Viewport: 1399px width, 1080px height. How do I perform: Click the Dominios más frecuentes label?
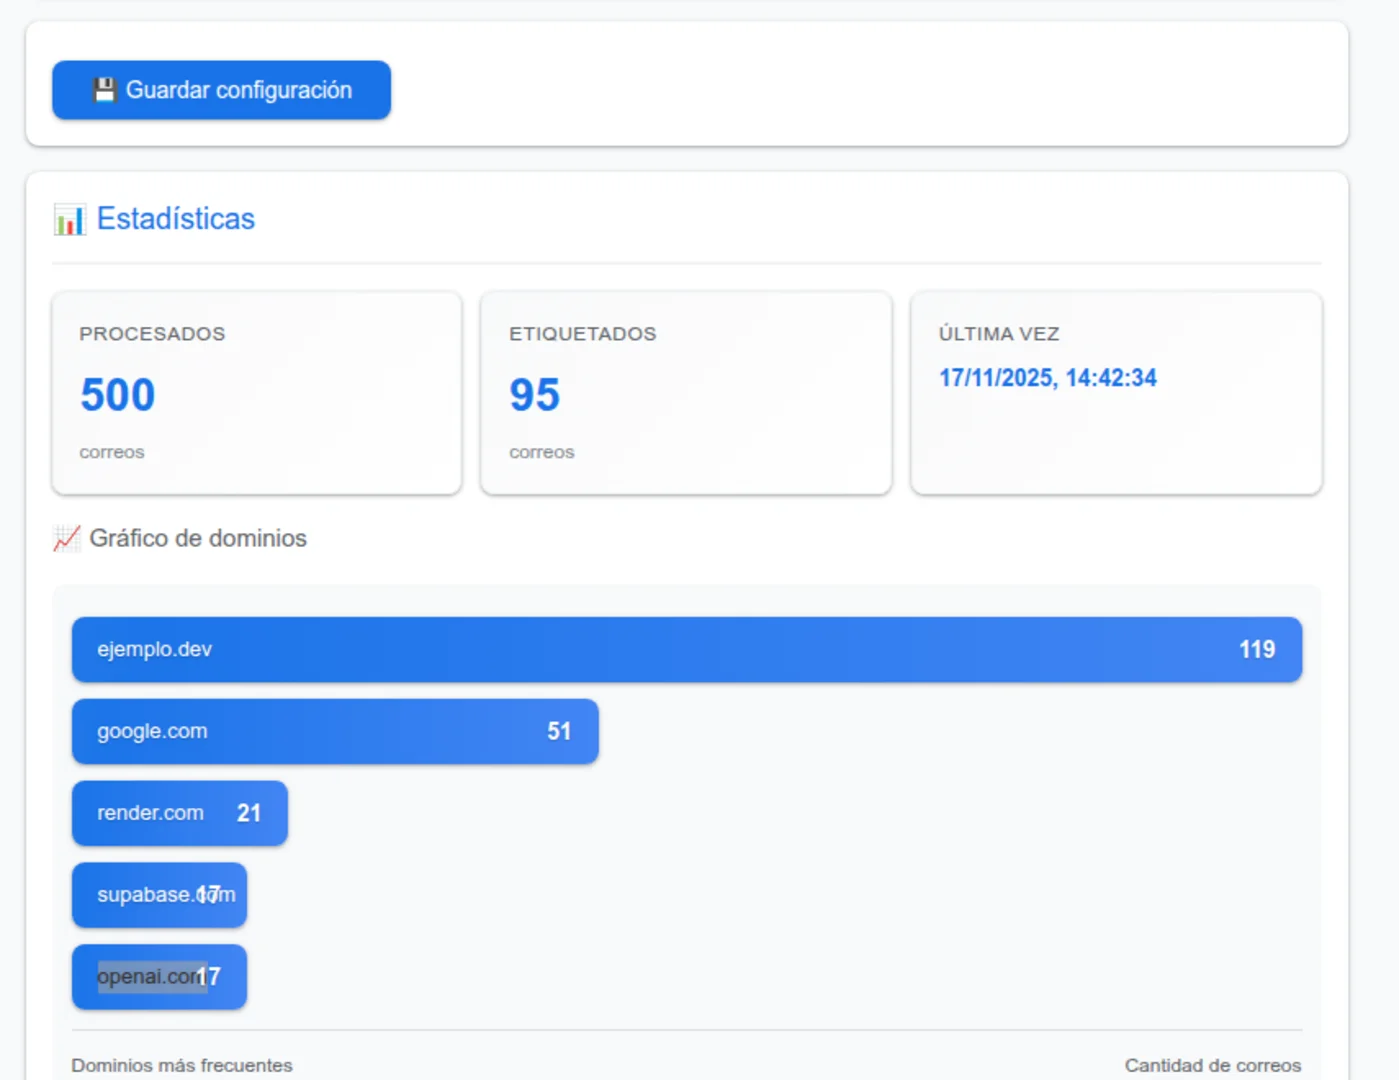pos(182,1065)
